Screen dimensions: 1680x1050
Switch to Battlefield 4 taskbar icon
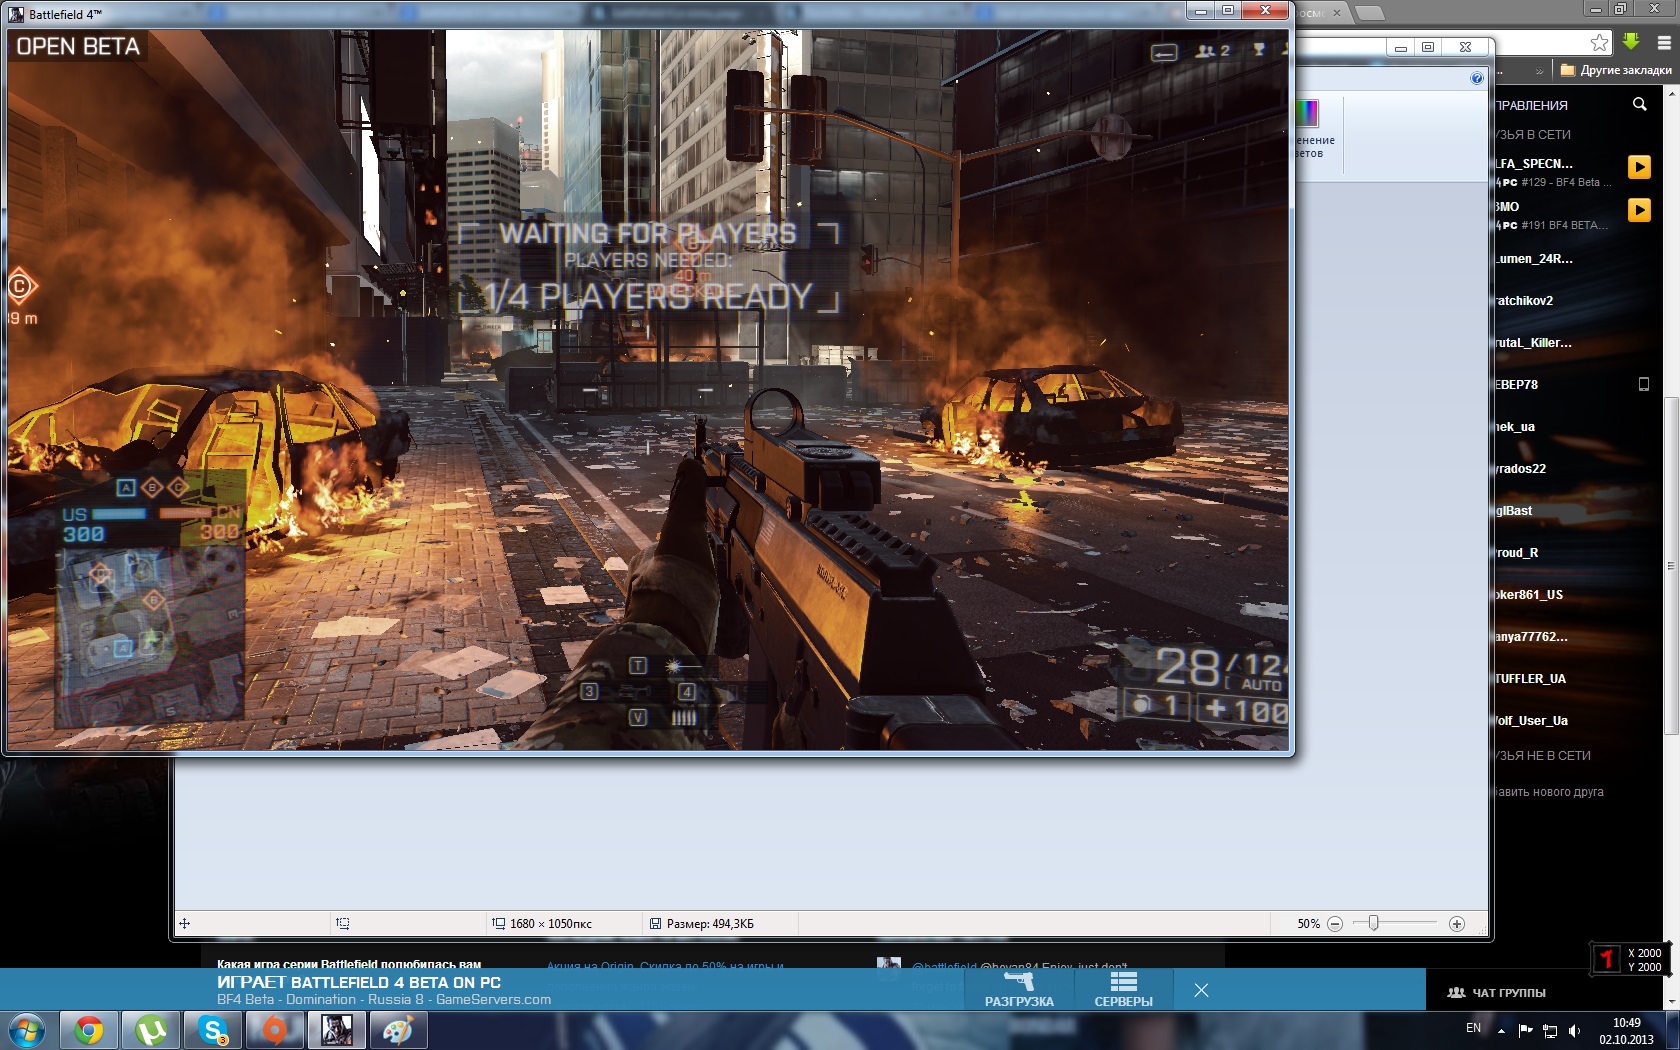click(x=337, y=1030)
